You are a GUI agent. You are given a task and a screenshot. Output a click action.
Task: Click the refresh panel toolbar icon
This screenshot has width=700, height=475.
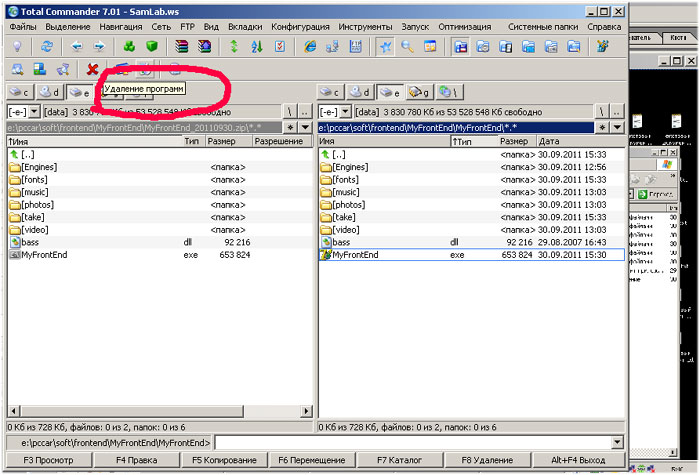pyautogui.click(x=47, y=46)
